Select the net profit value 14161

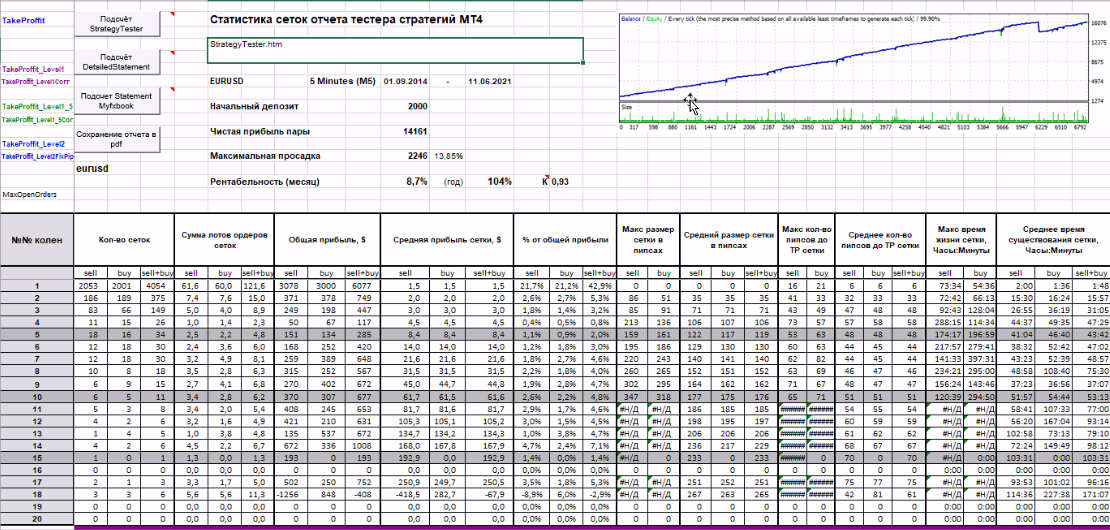coord(415,131)
